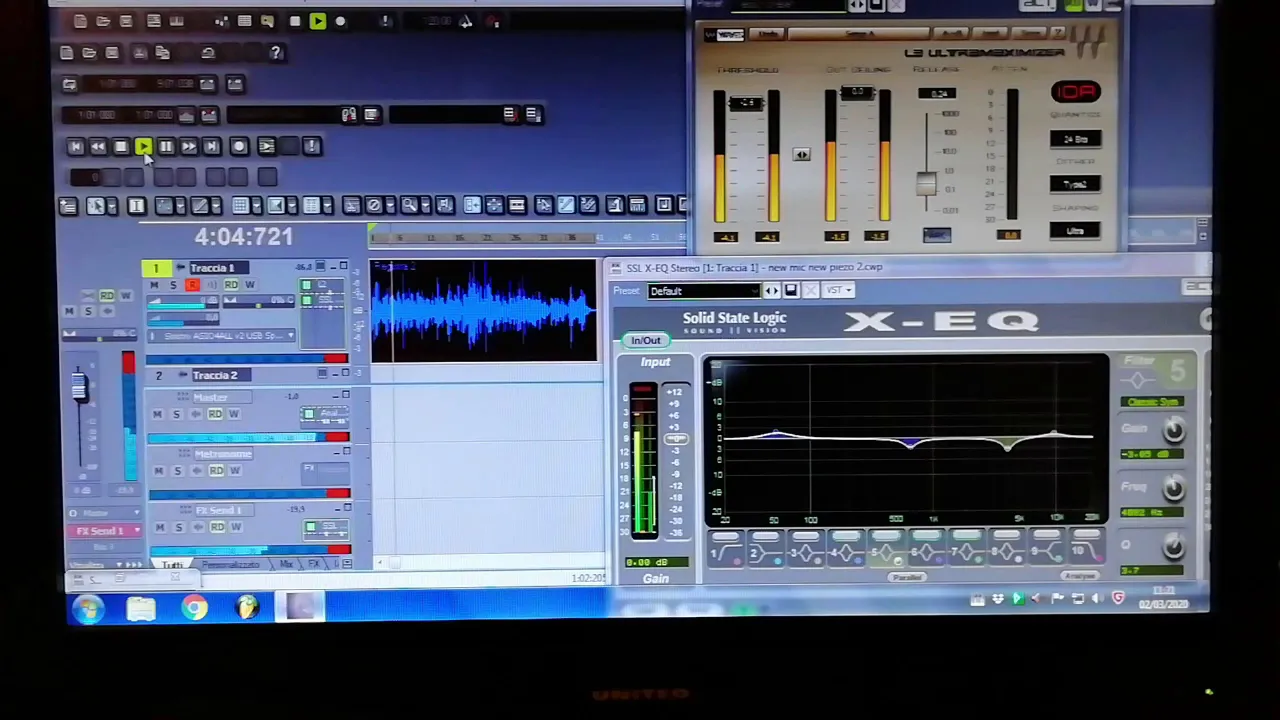Screen dimensions: 1280x720
Task: Click the IDR logo in L3
Action: click(1076, 93)
